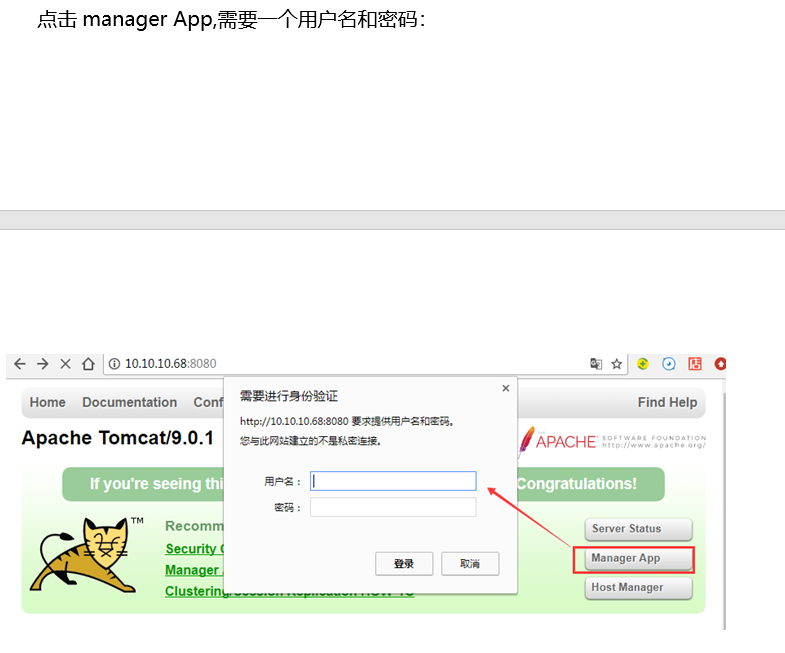
Task: Open the translate page icon
Action: (x=596, y=364)
